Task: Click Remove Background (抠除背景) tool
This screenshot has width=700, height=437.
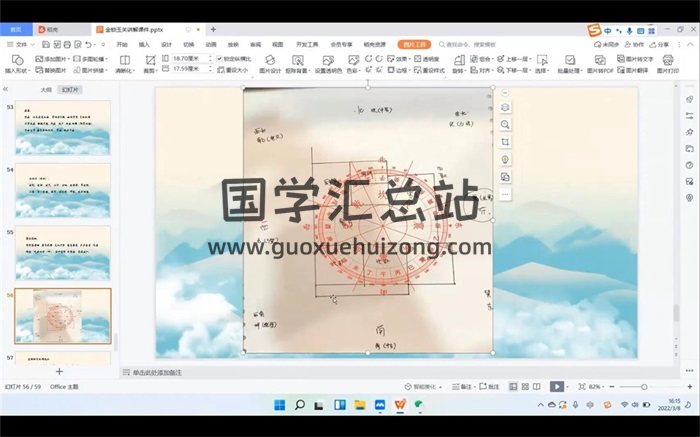Action: (x=297, y=64)
